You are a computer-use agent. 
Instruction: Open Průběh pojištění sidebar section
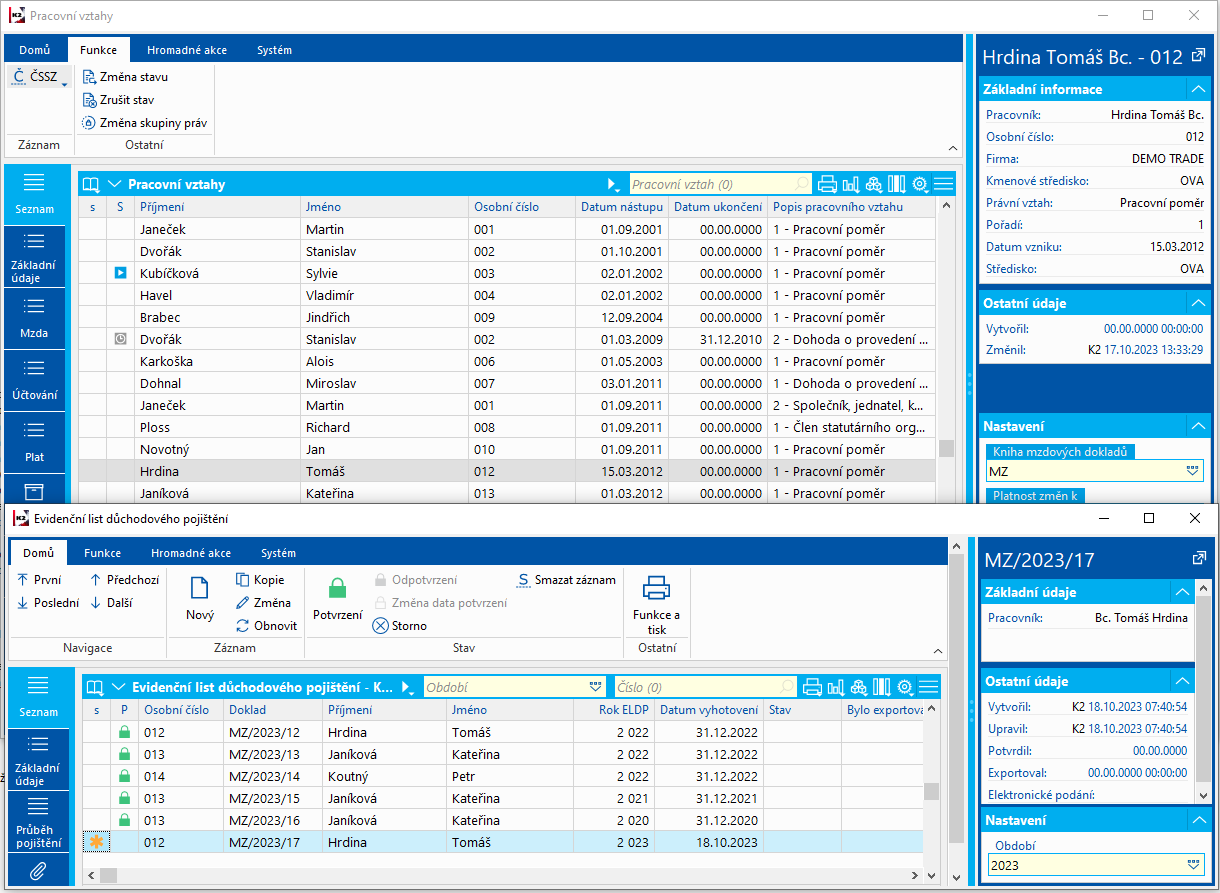pos(38,823)
